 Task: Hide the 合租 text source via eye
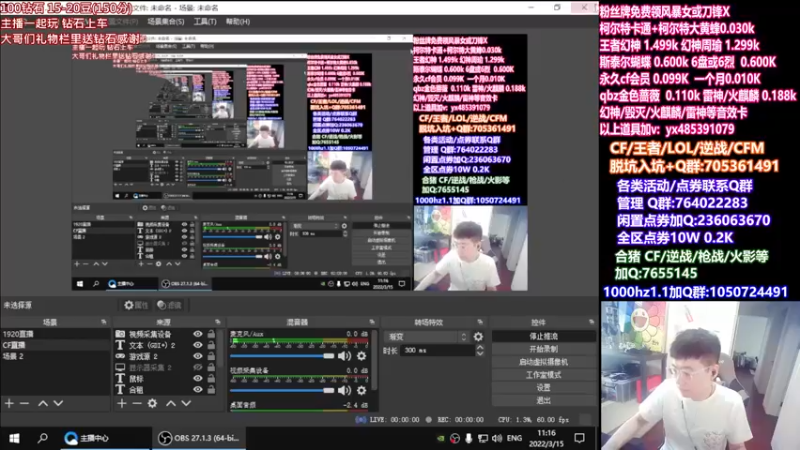point(197,389)
